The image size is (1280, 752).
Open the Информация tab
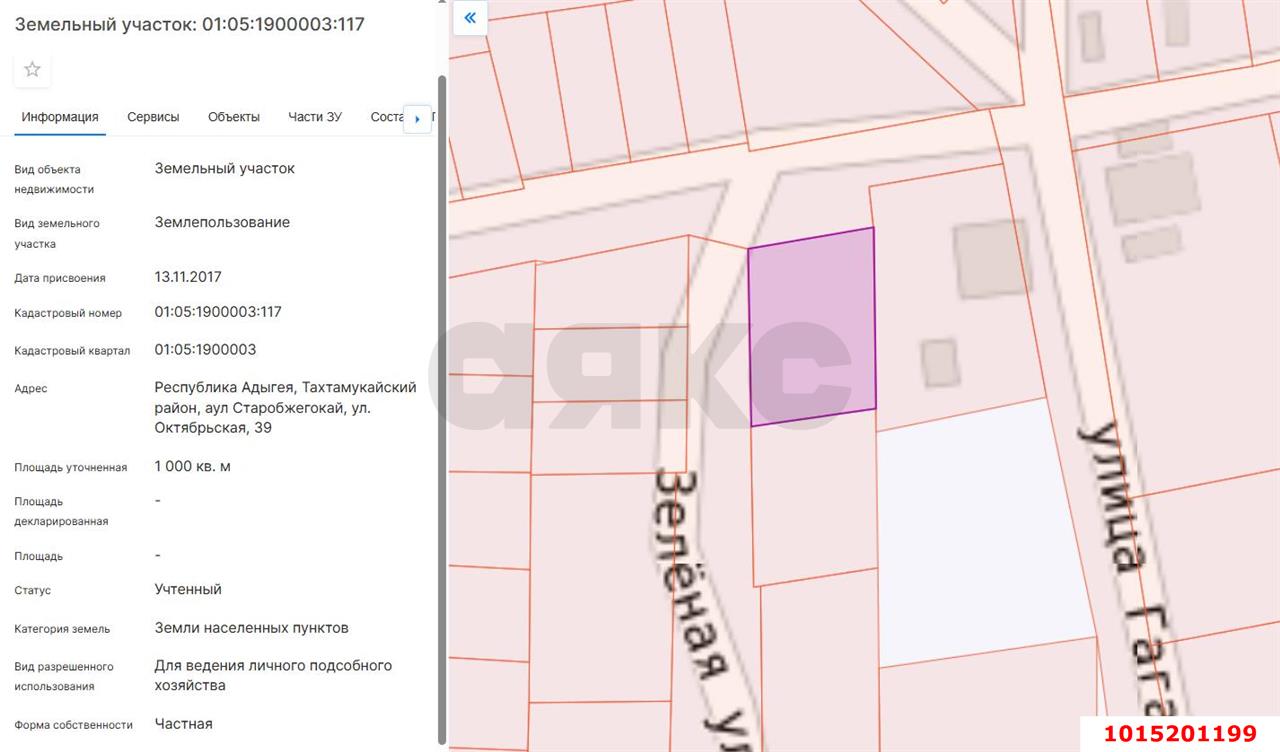[x=60, y=117]
